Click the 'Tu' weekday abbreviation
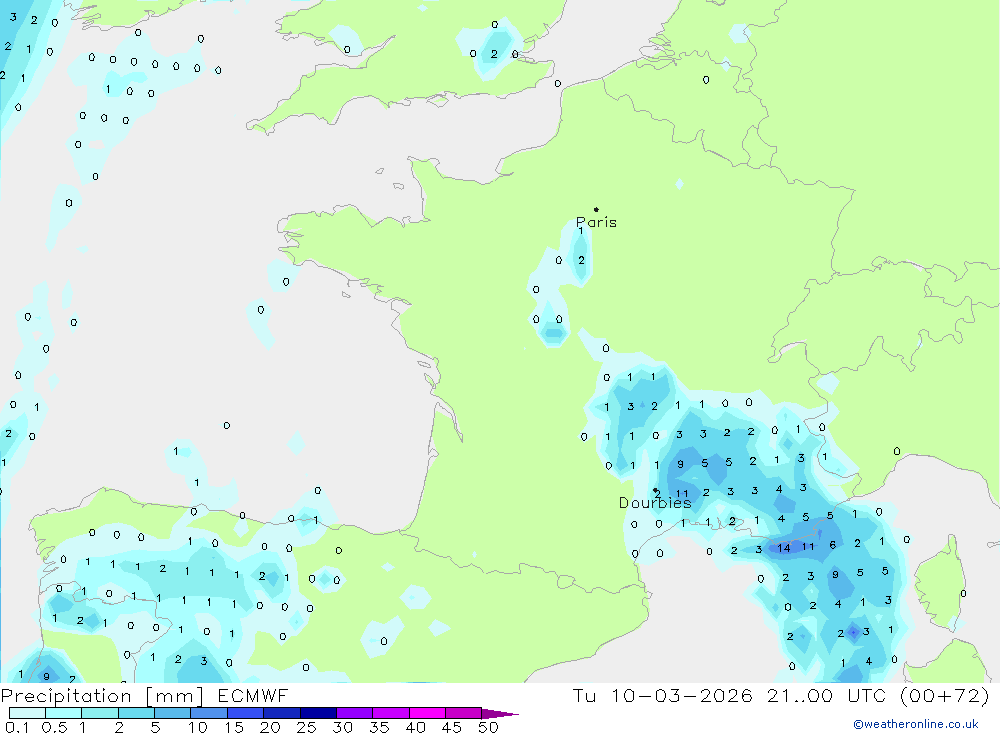 tap(584, 696)
